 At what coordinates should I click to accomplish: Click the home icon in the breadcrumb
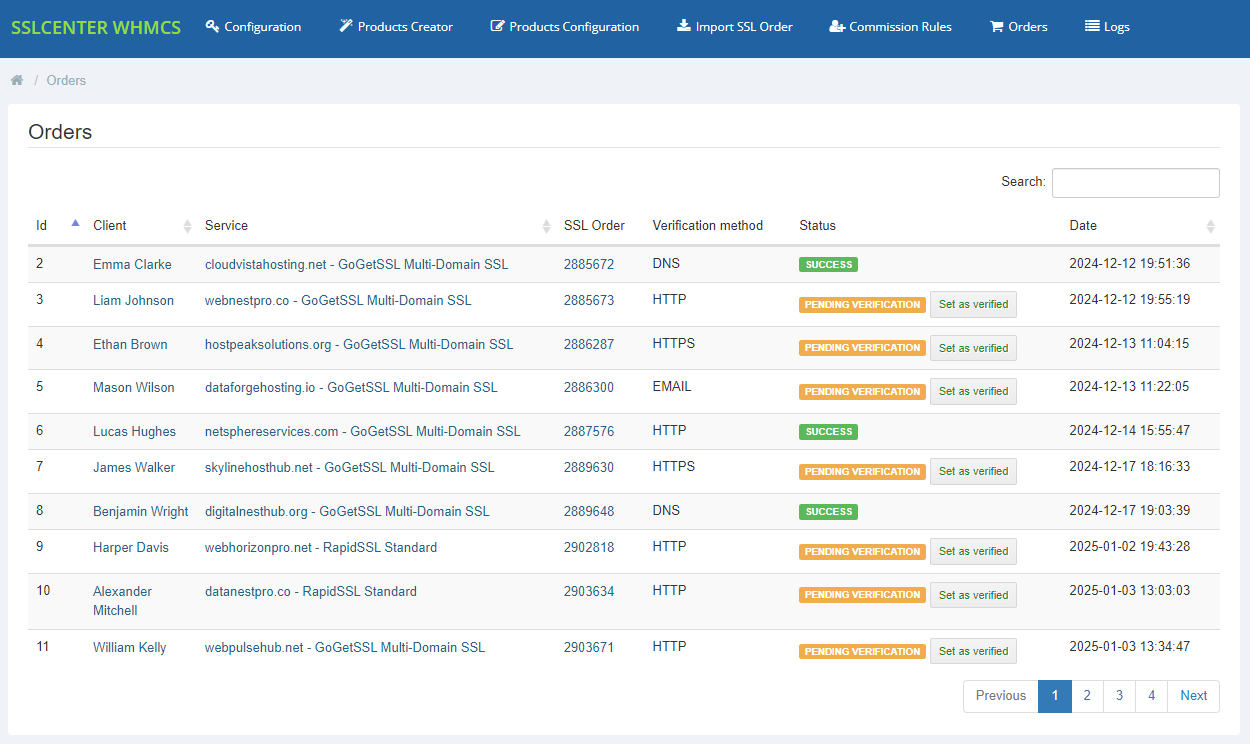tap(16, 80)
